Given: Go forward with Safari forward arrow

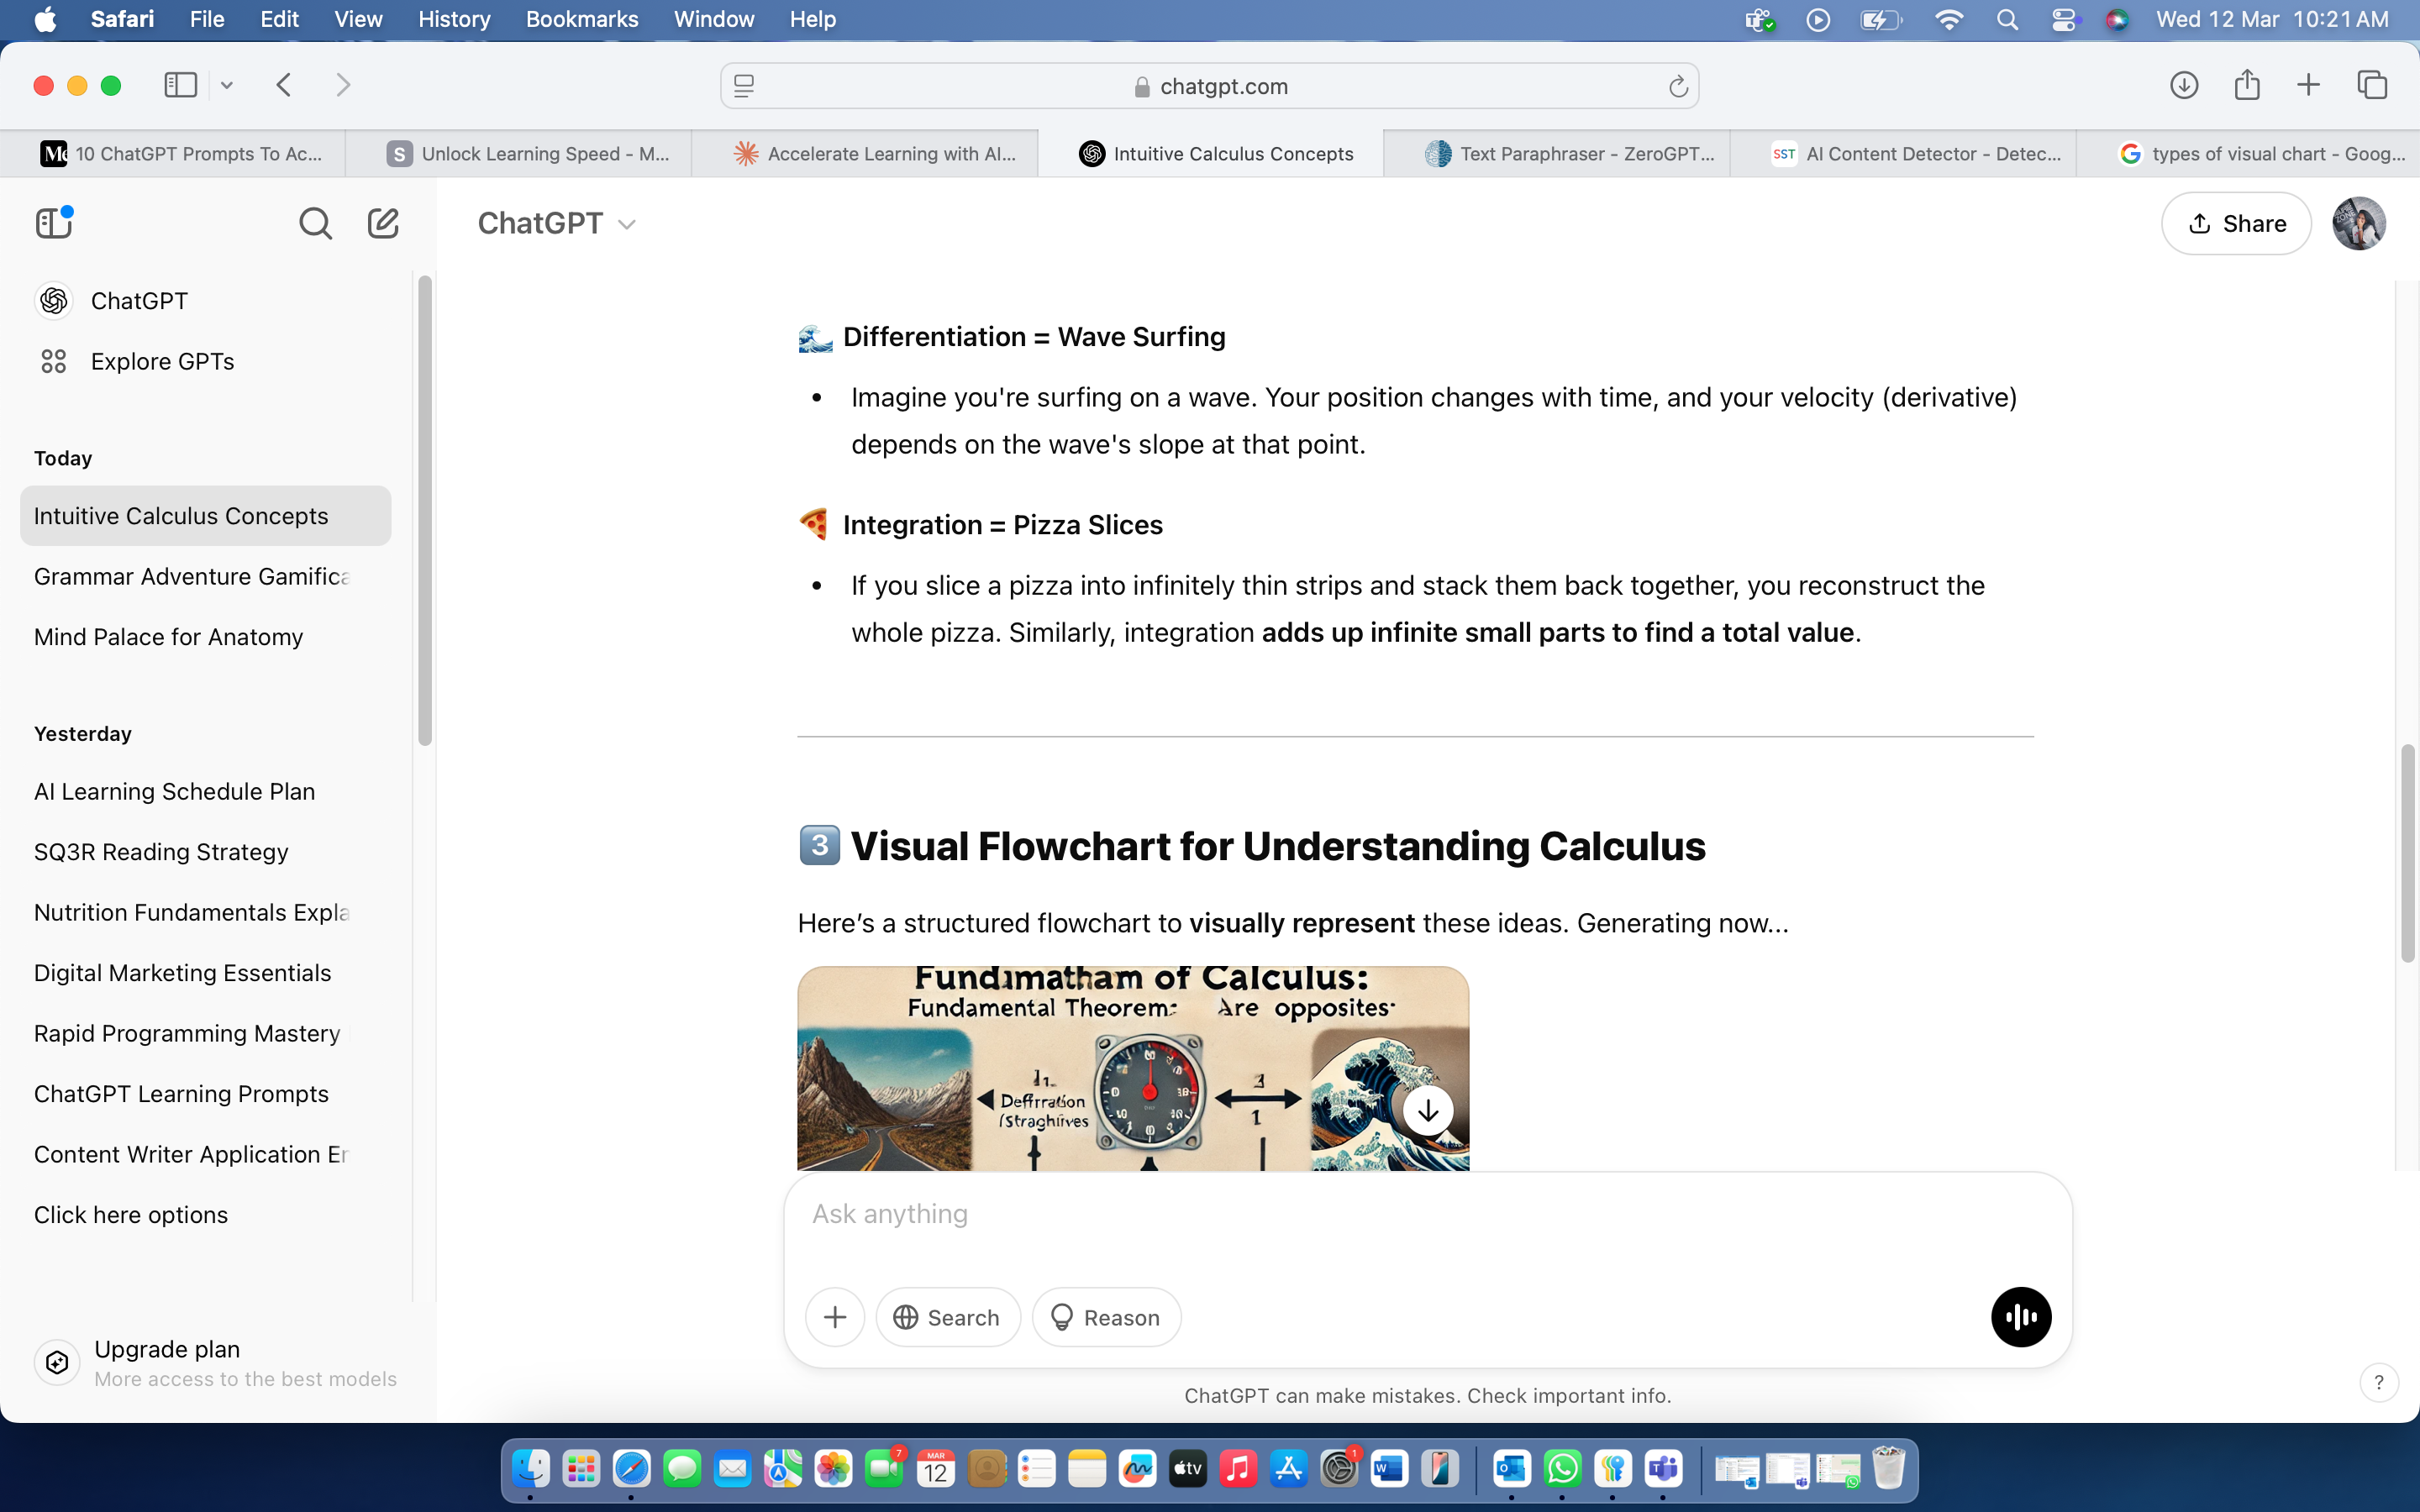Looking at the screenshot, I should 343,85.
